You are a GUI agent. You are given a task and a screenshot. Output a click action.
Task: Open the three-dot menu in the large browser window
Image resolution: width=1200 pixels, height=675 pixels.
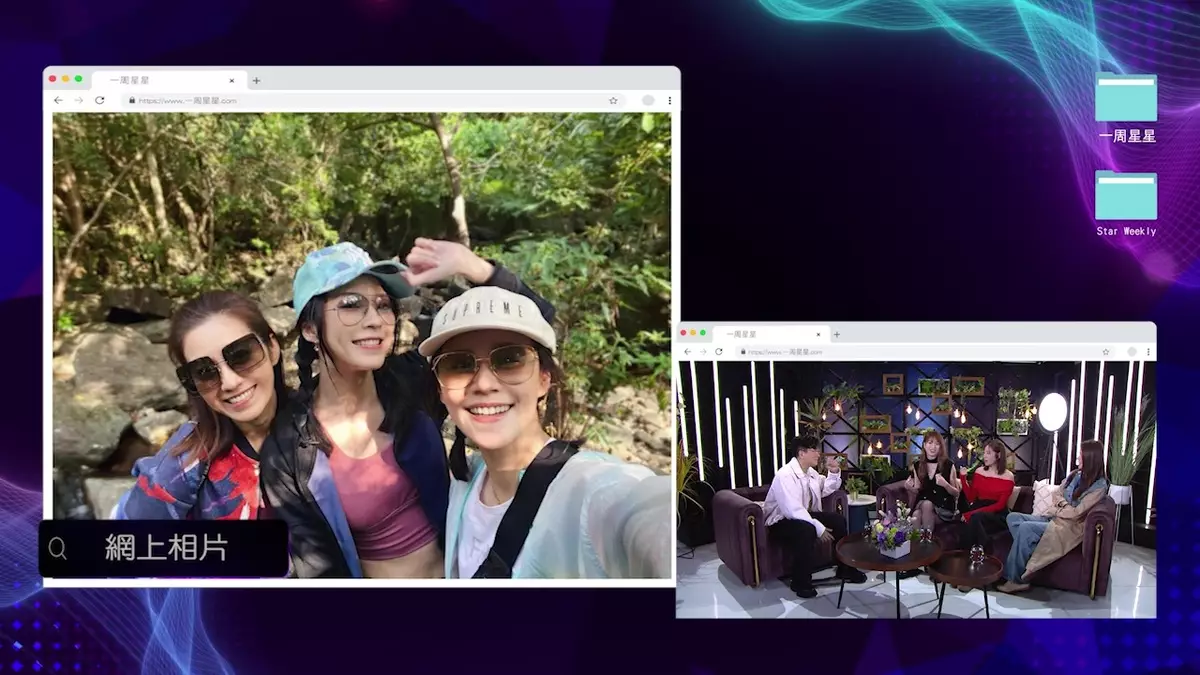point(669,101)
